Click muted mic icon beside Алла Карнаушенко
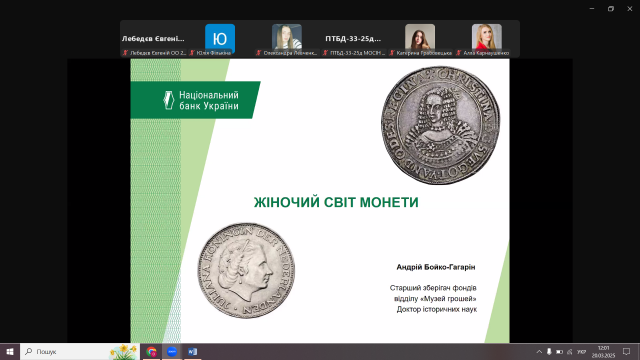This screenshot has height=360, width=640. pos(458,53)
